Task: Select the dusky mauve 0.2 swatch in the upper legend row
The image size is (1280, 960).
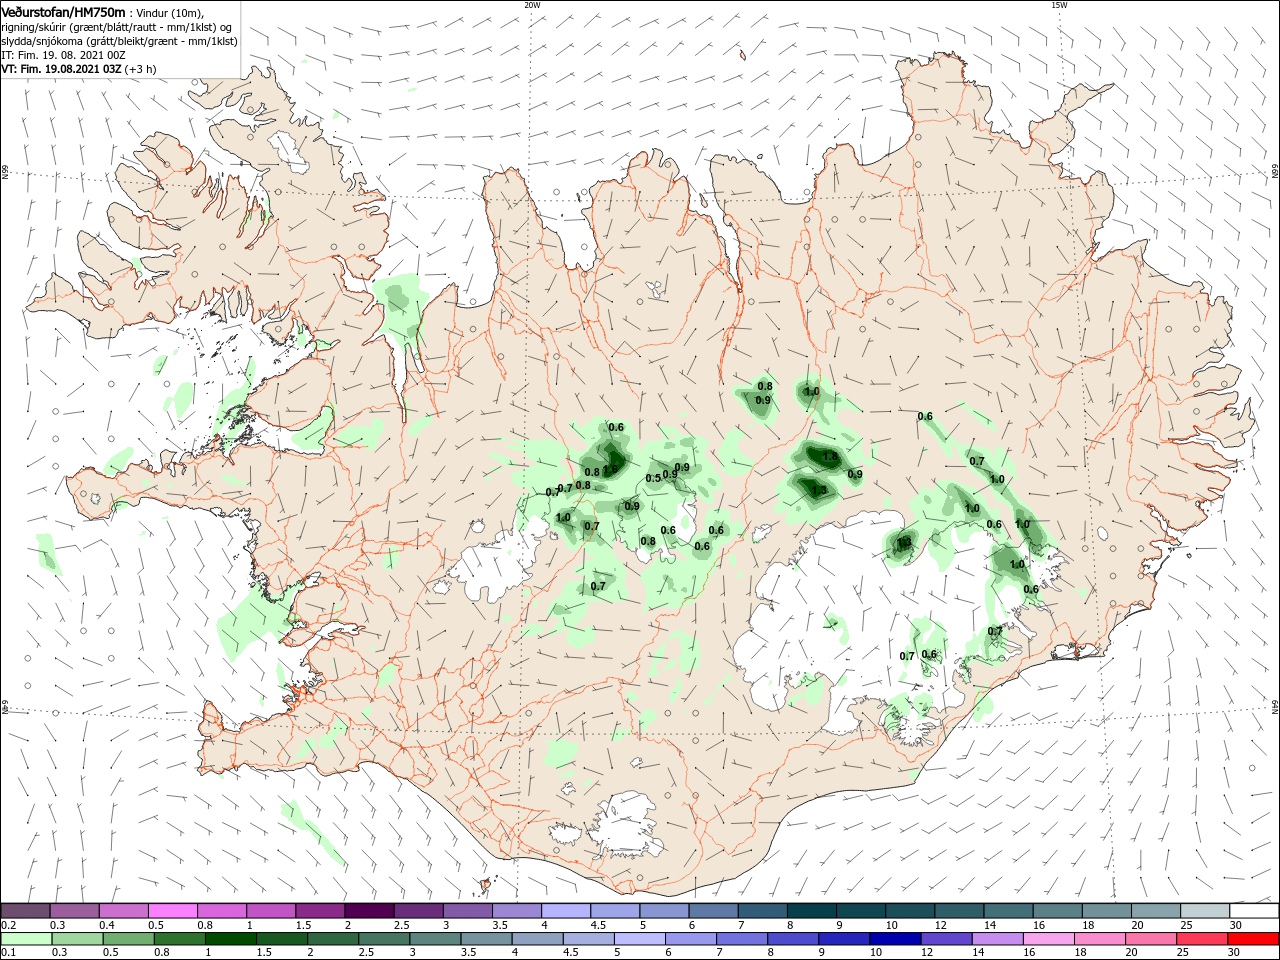Action: [x=25, y=910]
